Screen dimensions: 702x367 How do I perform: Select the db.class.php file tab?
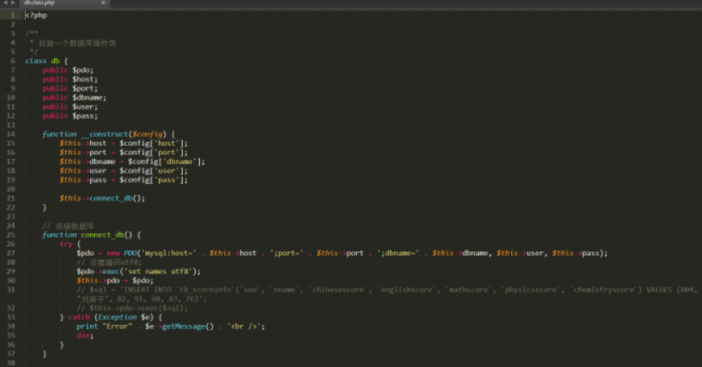click(64, 3)
